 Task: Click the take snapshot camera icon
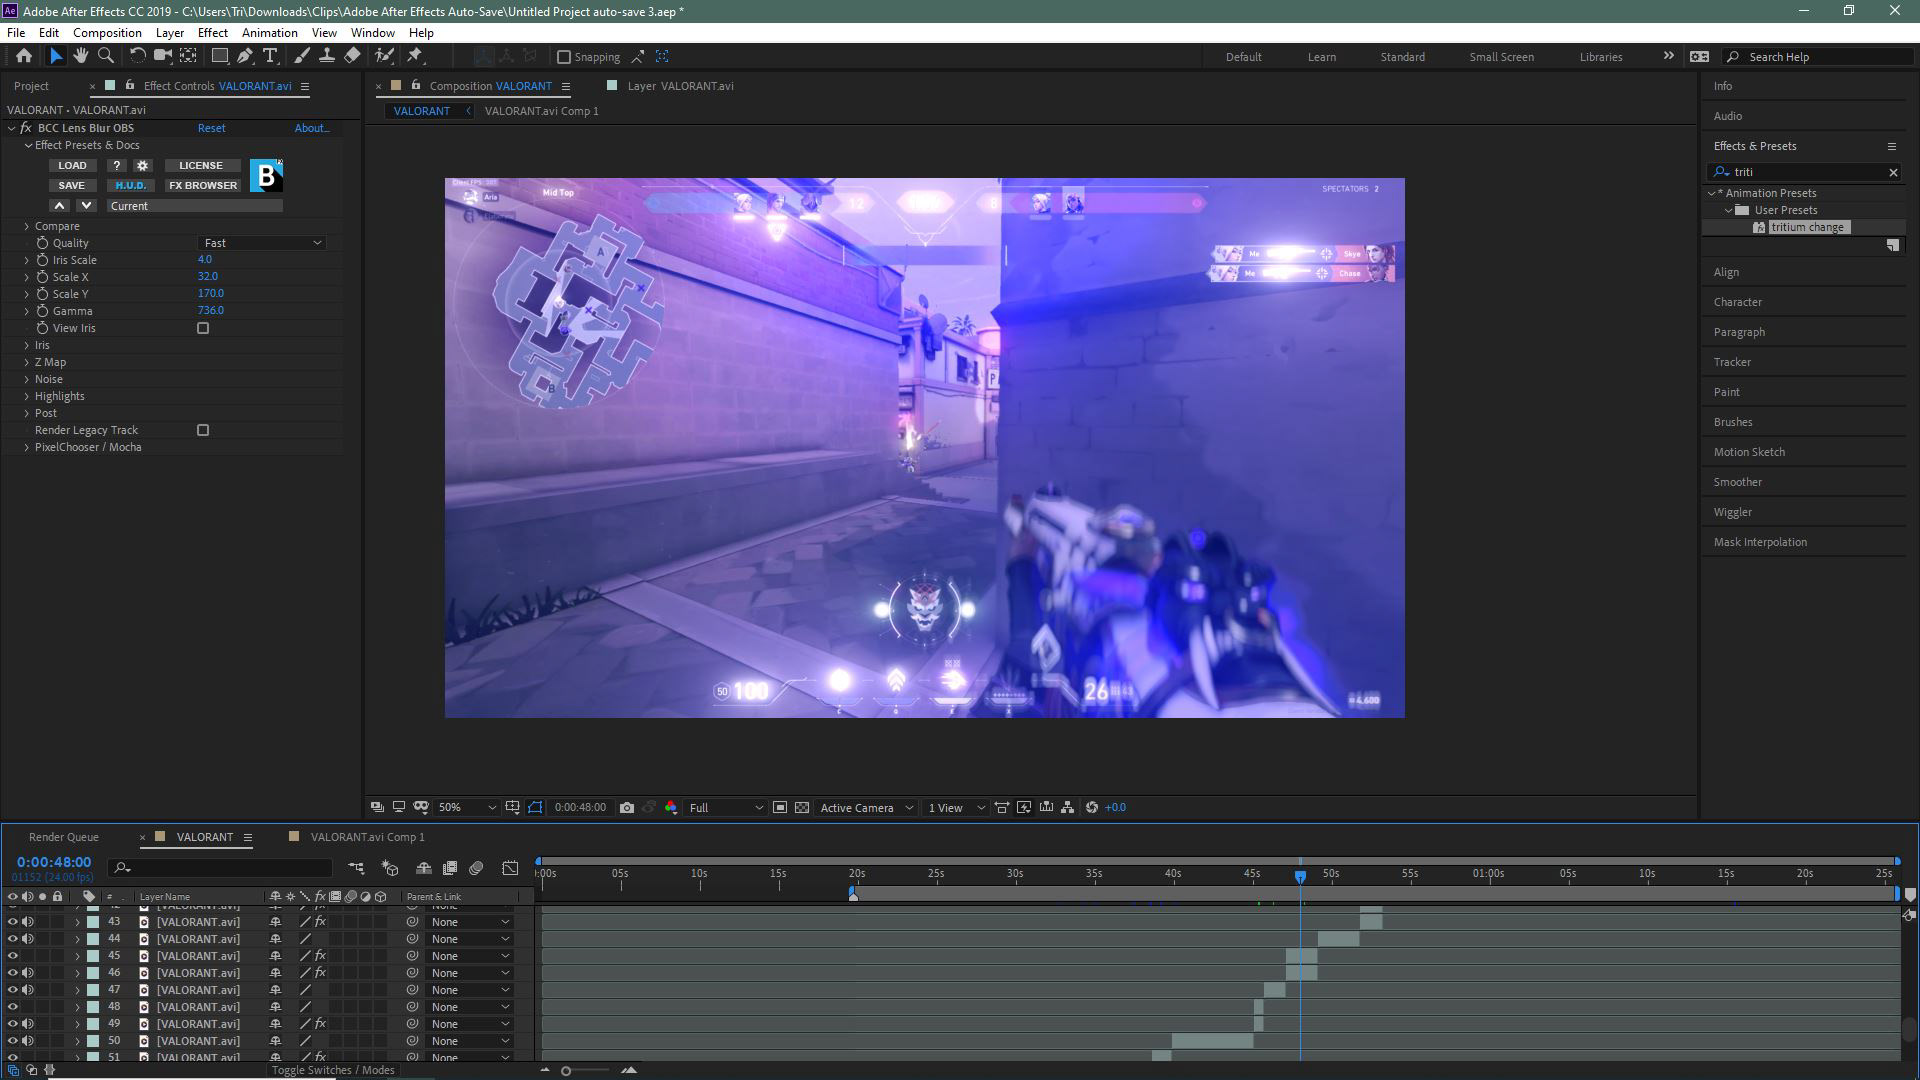[627, 808]
